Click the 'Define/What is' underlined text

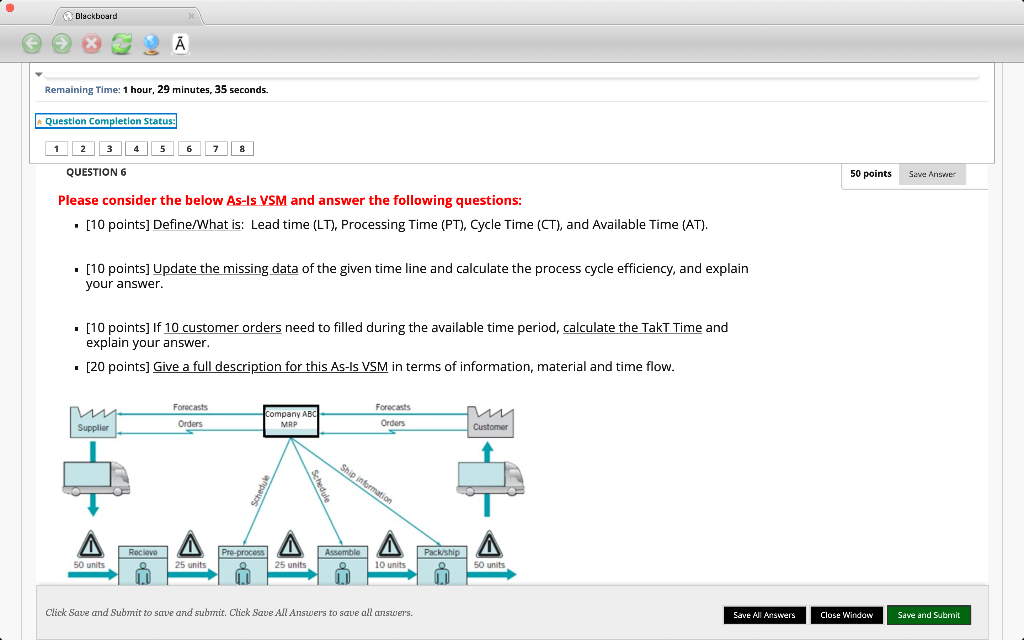[x=197, y=225]
